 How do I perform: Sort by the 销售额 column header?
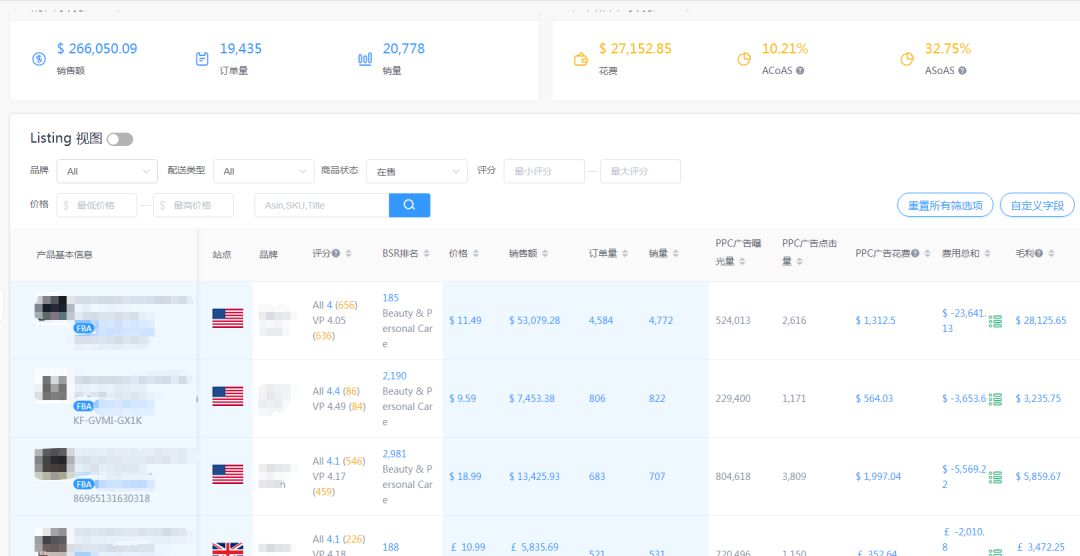point(544,254)
